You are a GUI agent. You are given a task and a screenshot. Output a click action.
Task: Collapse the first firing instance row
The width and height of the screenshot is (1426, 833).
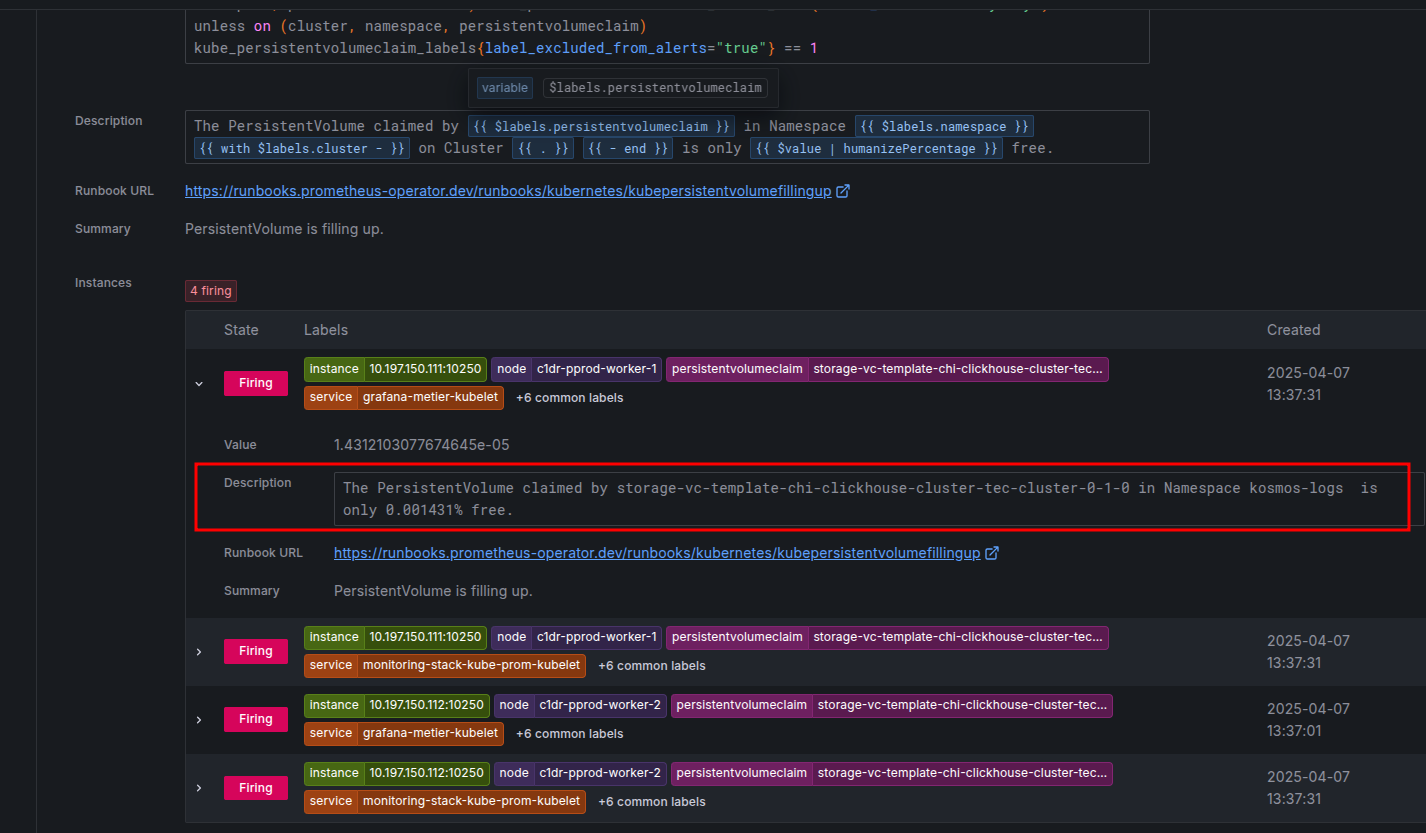click(x=199, y=383)
